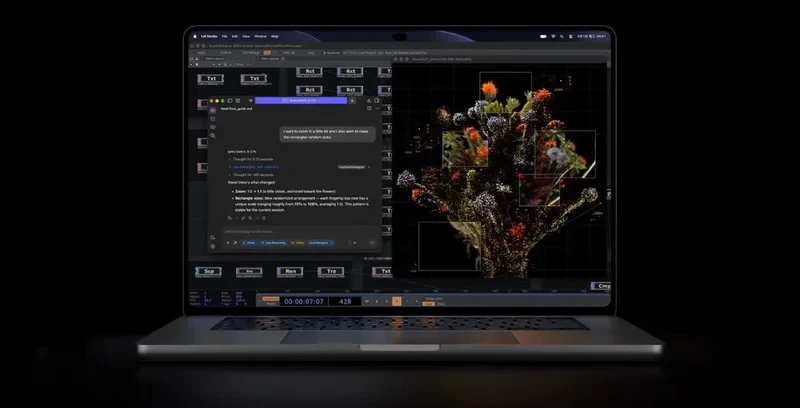This screenshot has width=800, height=408.
Task: Open the purple model selector in LM Studio
Action: click(x=301, y=100)
